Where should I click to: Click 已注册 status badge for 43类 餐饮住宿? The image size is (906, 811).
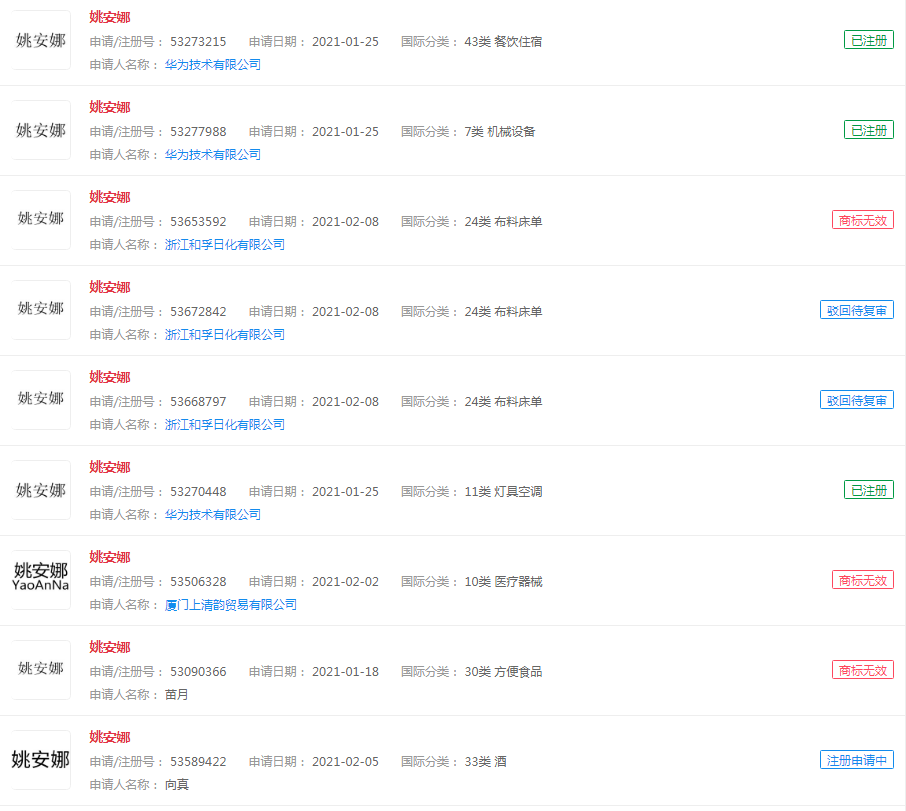(869, 40)
